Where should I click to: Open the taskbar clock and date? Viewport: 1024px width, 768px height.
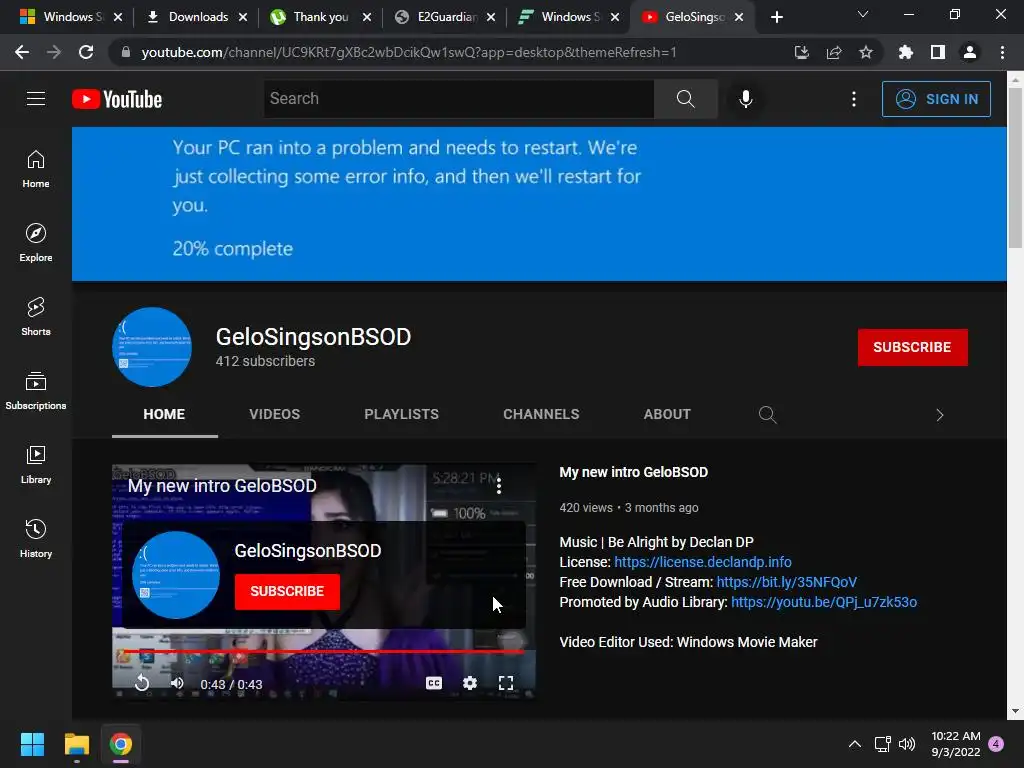(x=955, y=744)
